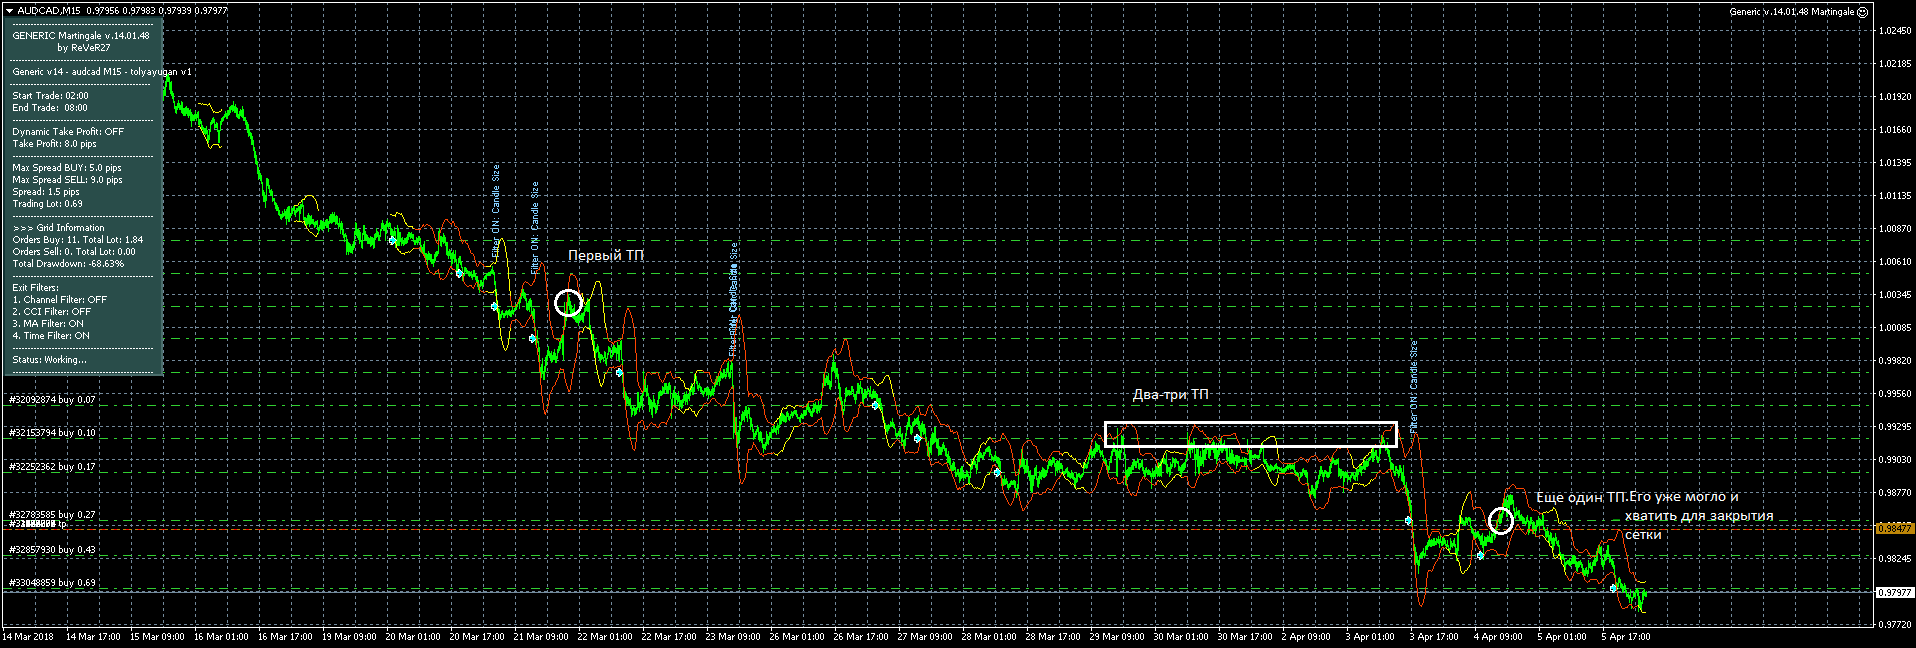Click 'Generic v14 - audcad M15 - tolyayugan v1' line
The width and height of the screenshot is (1916, 648).
tap(102, 71)
